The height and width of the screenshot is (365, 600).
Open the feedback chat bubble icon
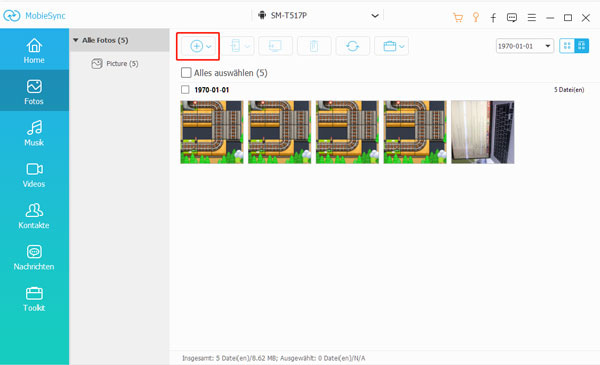[x=512, y=18]
